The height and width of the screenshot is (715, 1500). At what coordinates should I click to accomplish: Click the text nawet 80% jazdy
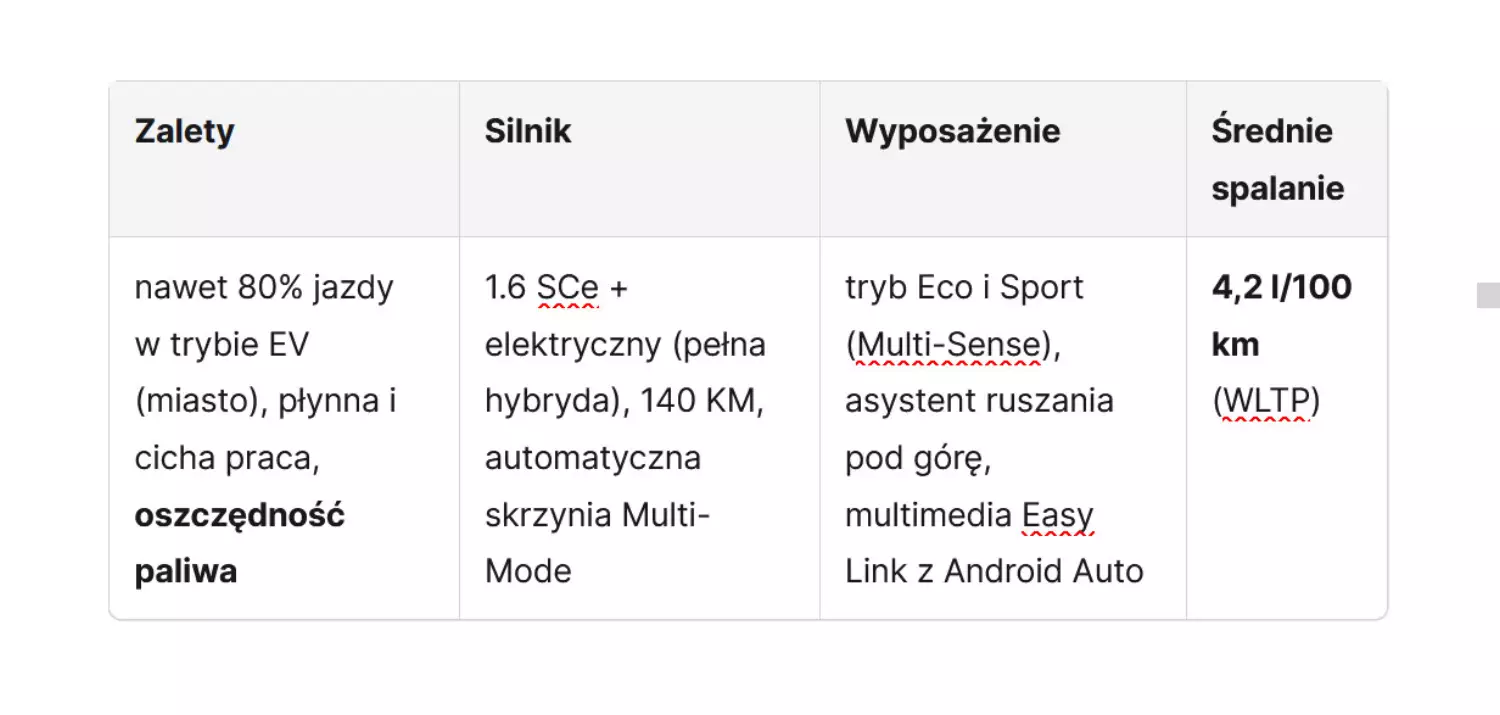[x=264, y=288]
